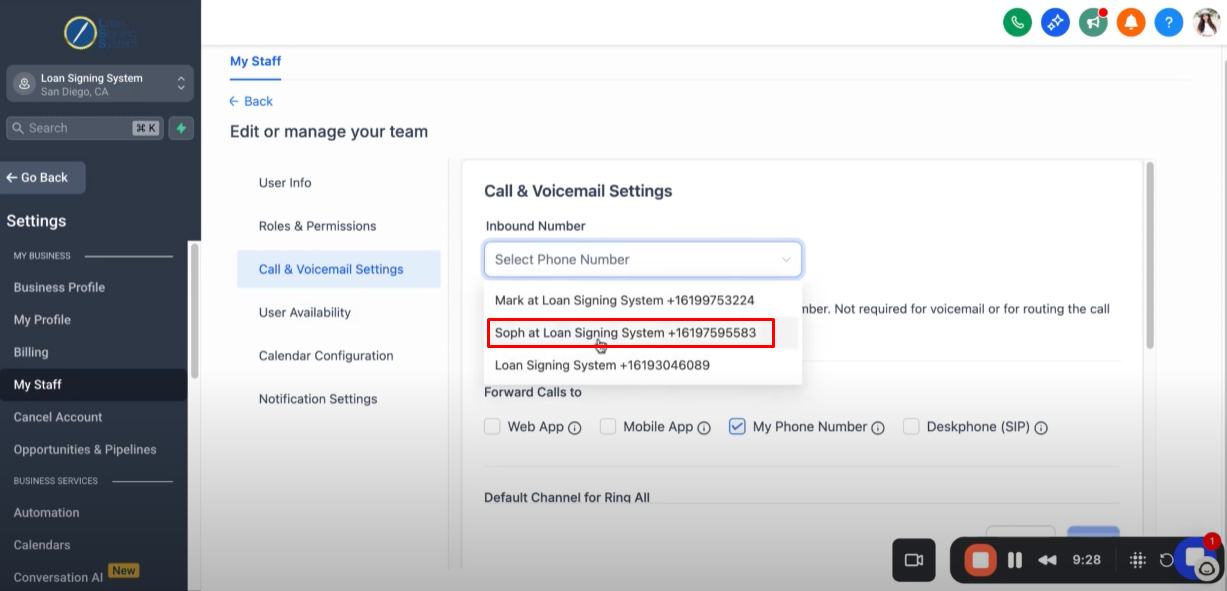The height and width of the screenshot is (591, 1227).
Task: Click the Inbound Number label
Action: click(x=536, y=226)
